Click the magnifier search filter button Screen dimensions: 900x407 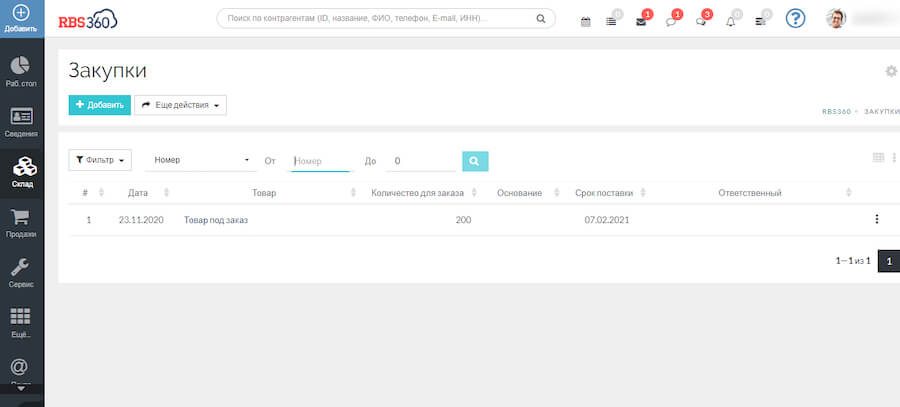pyautogui.click(x=475, y=160)
